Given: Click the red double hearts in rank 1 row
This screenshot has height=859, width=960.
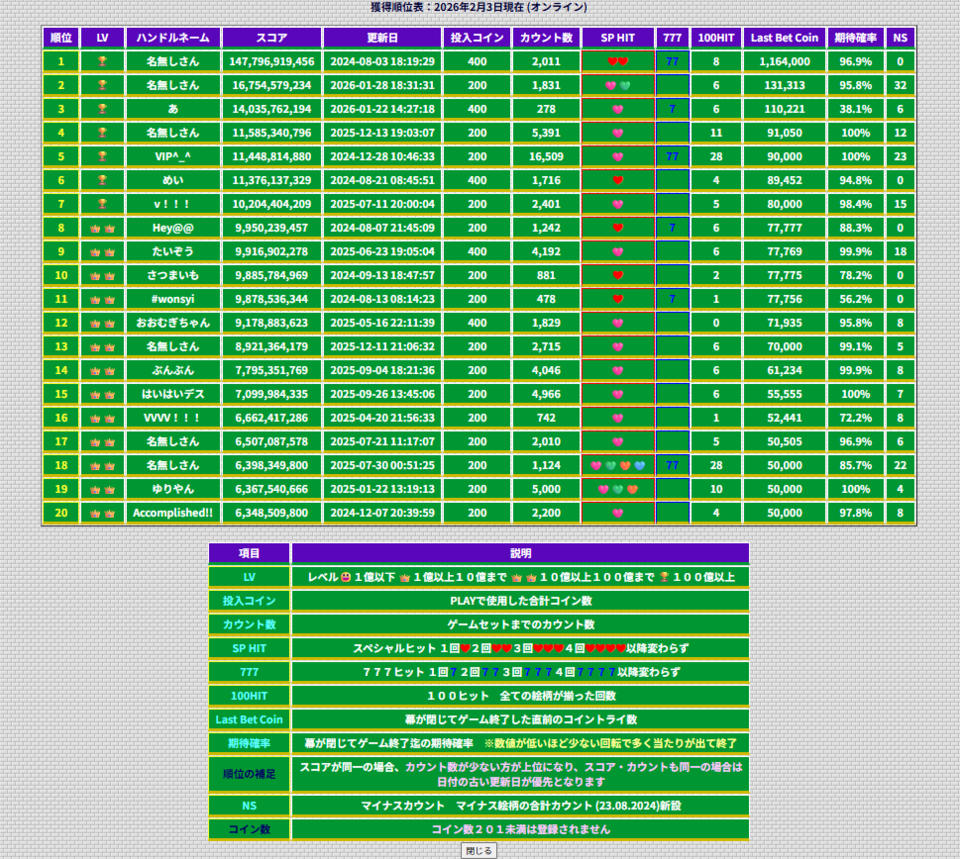Looking at the screenshot, I should point(617,61).
